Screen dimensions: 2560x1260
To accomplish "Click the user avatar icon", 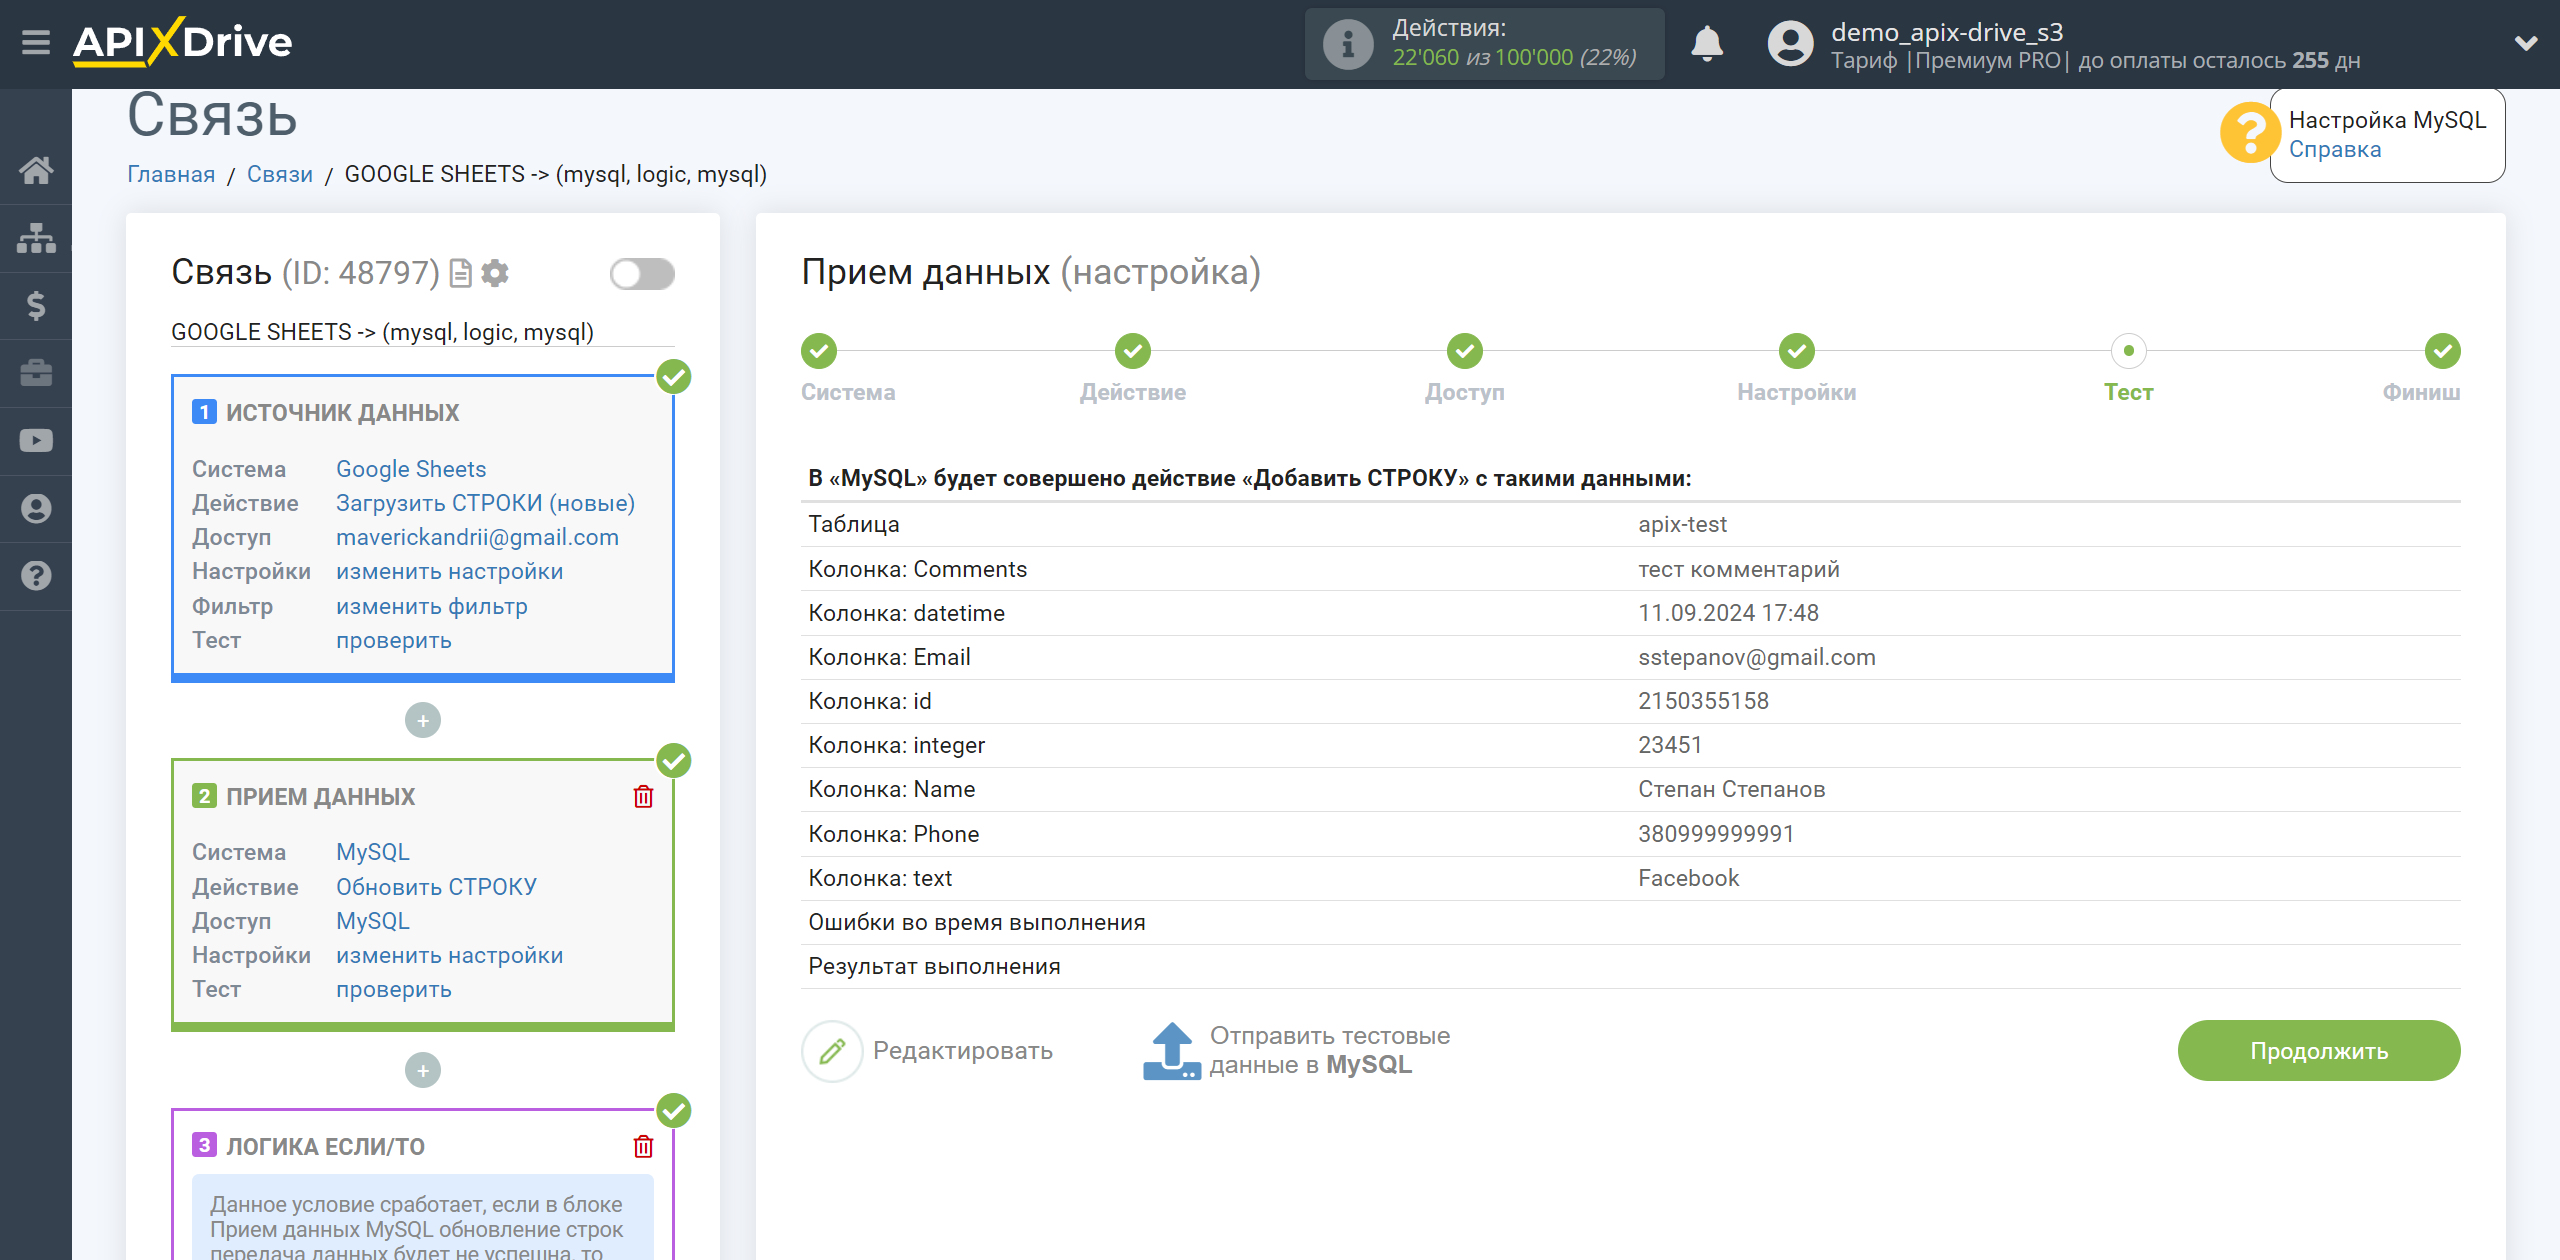I will point(1790,44).
